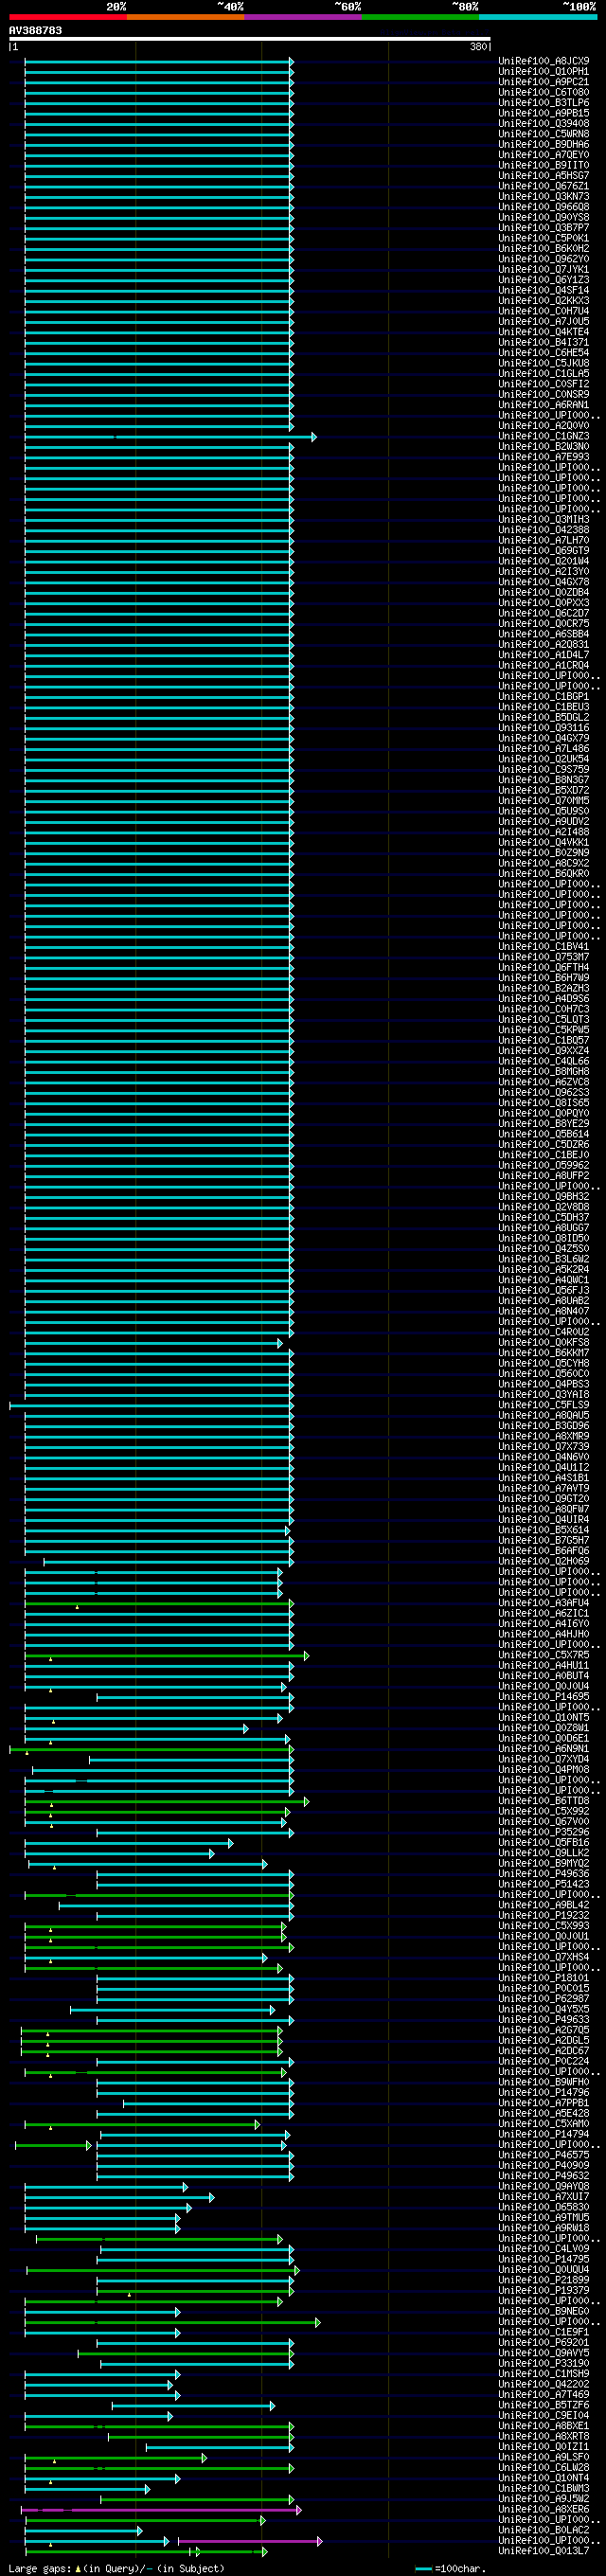Screen dimensions: 606x2576
Task: Click the white query sequence bar
Action: [250, 39]
